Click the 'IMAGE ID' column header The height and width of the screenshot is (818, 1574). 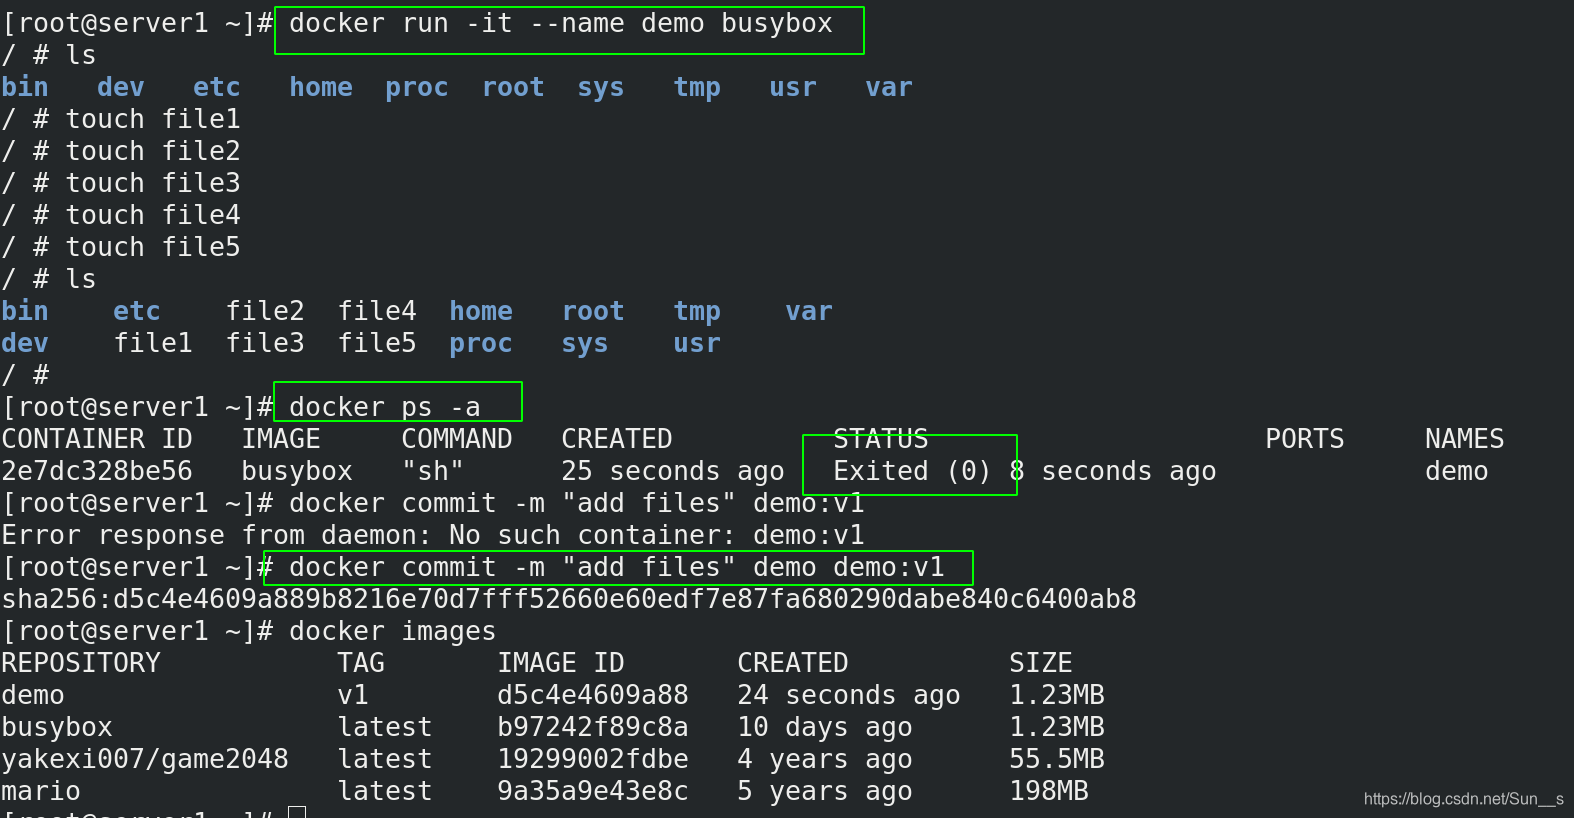561,663
